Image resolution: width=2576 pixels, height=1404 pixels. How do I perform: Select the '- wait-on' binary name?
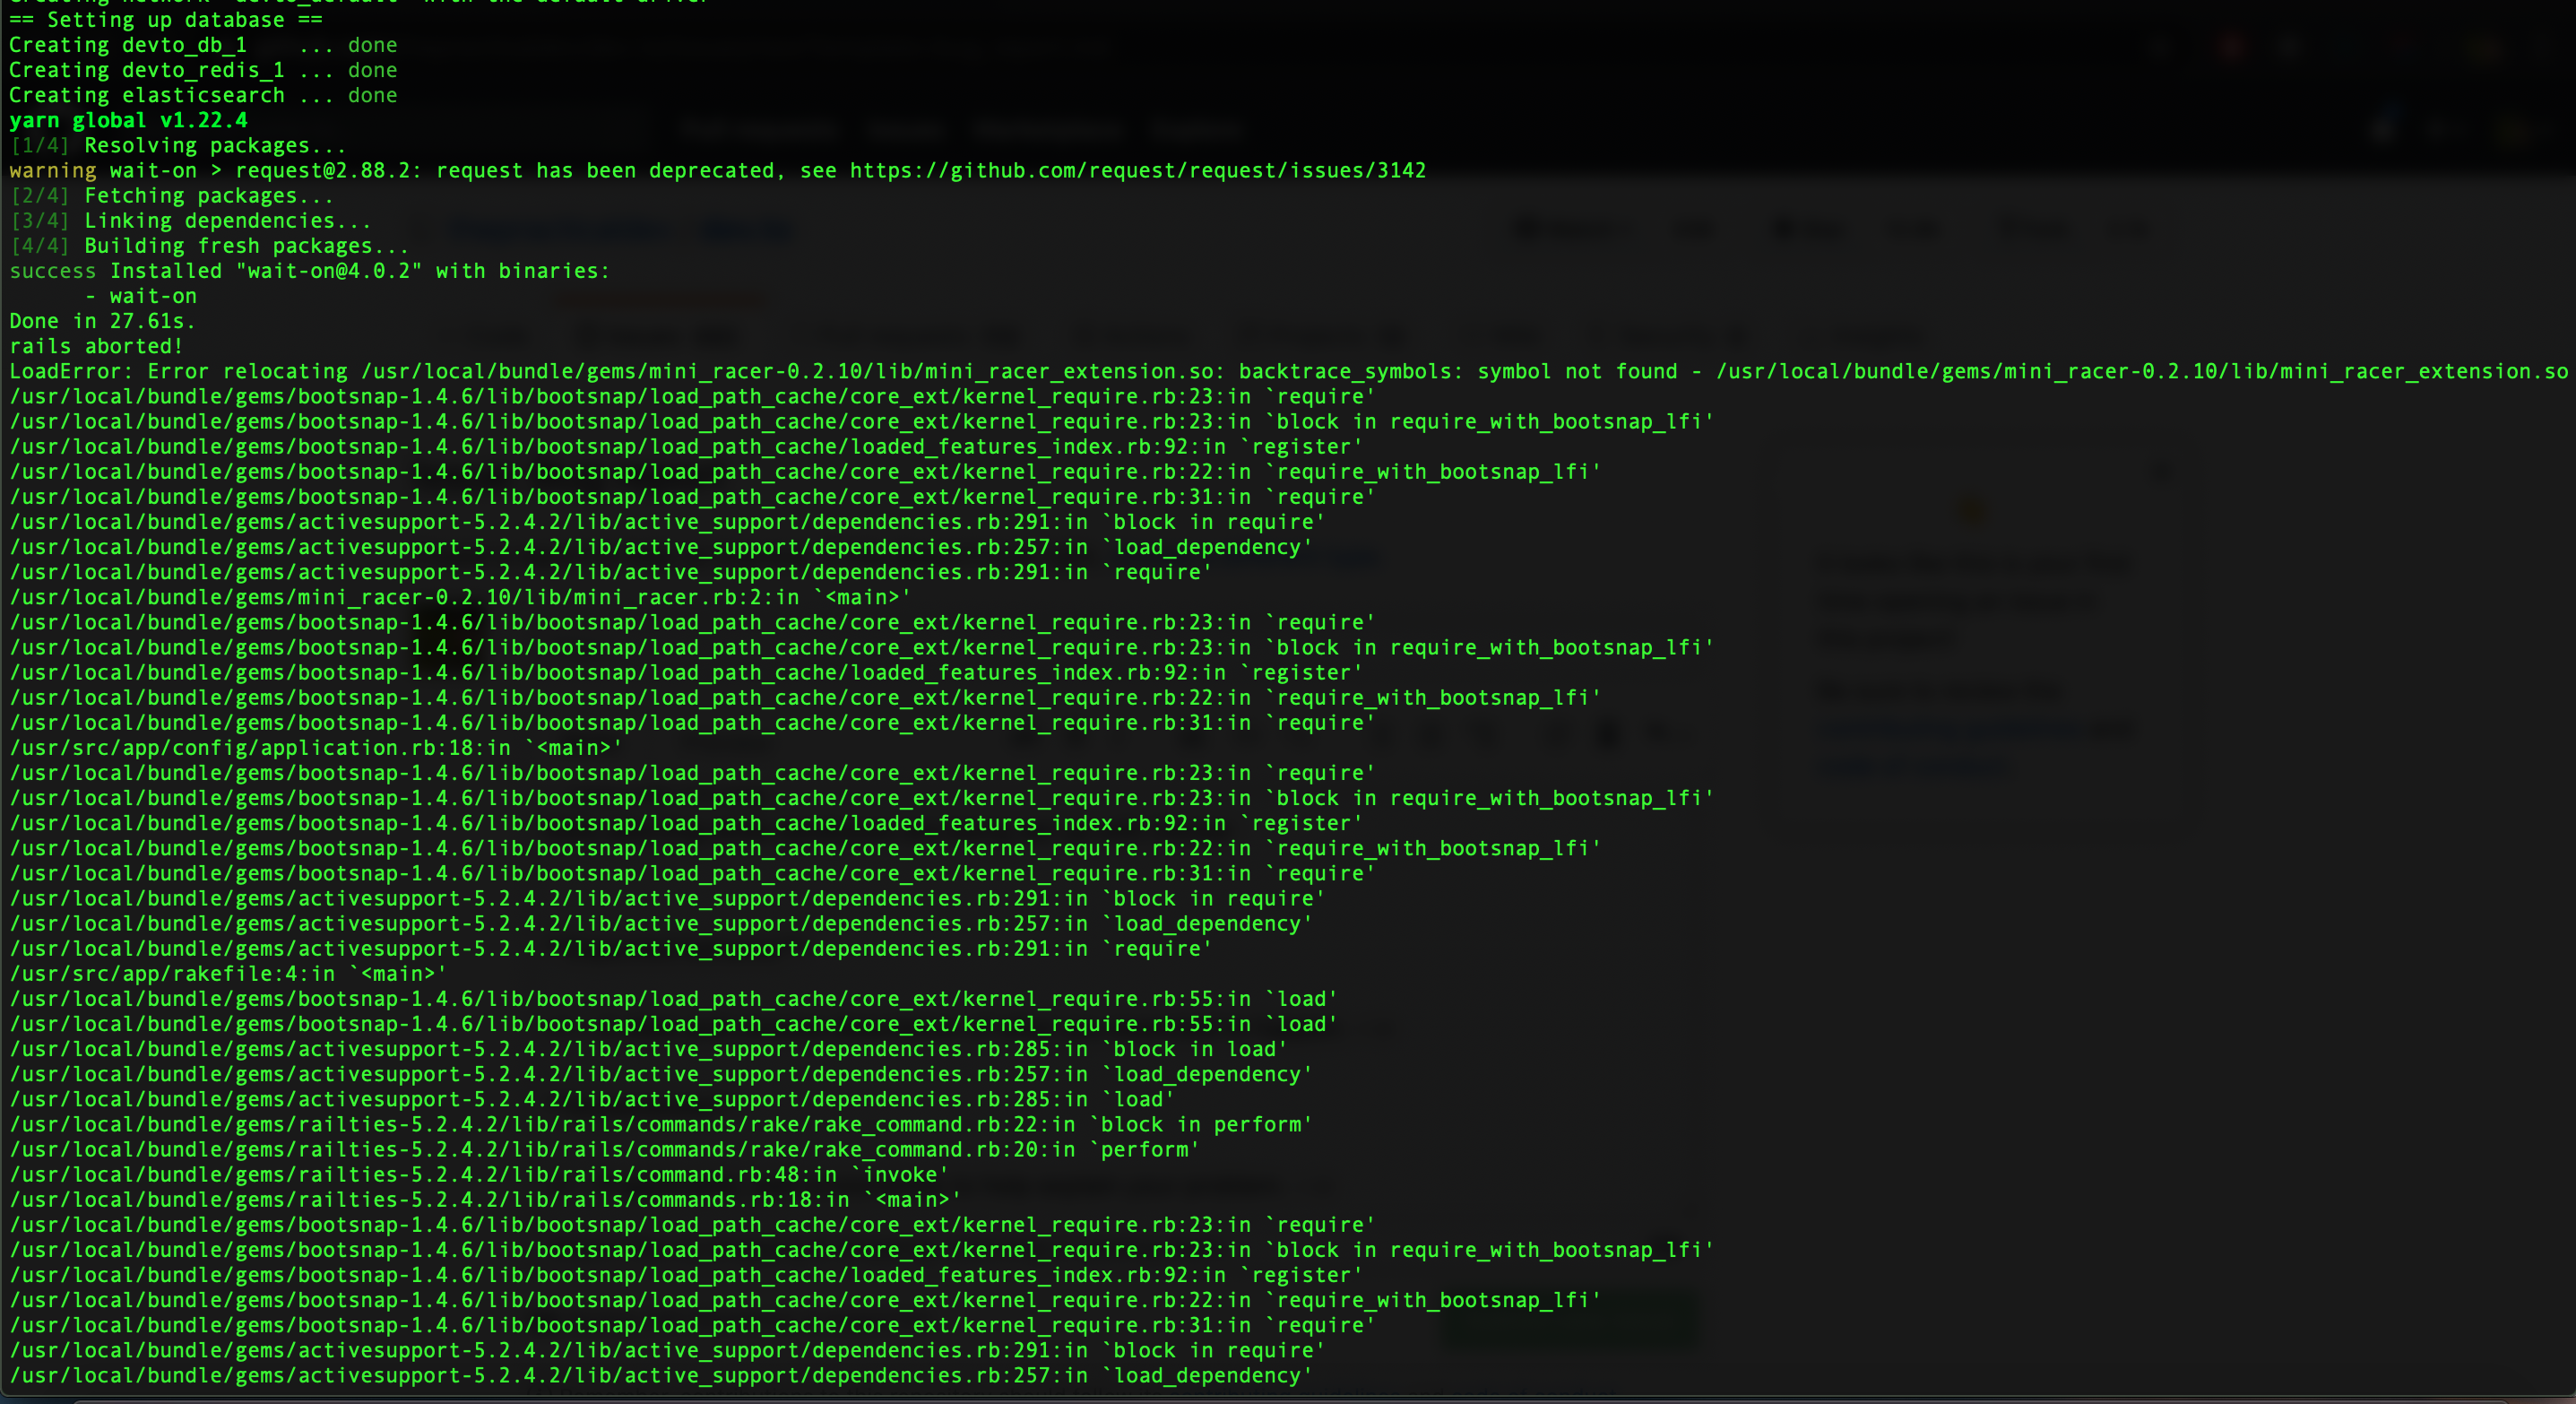[x=142, y=295]
